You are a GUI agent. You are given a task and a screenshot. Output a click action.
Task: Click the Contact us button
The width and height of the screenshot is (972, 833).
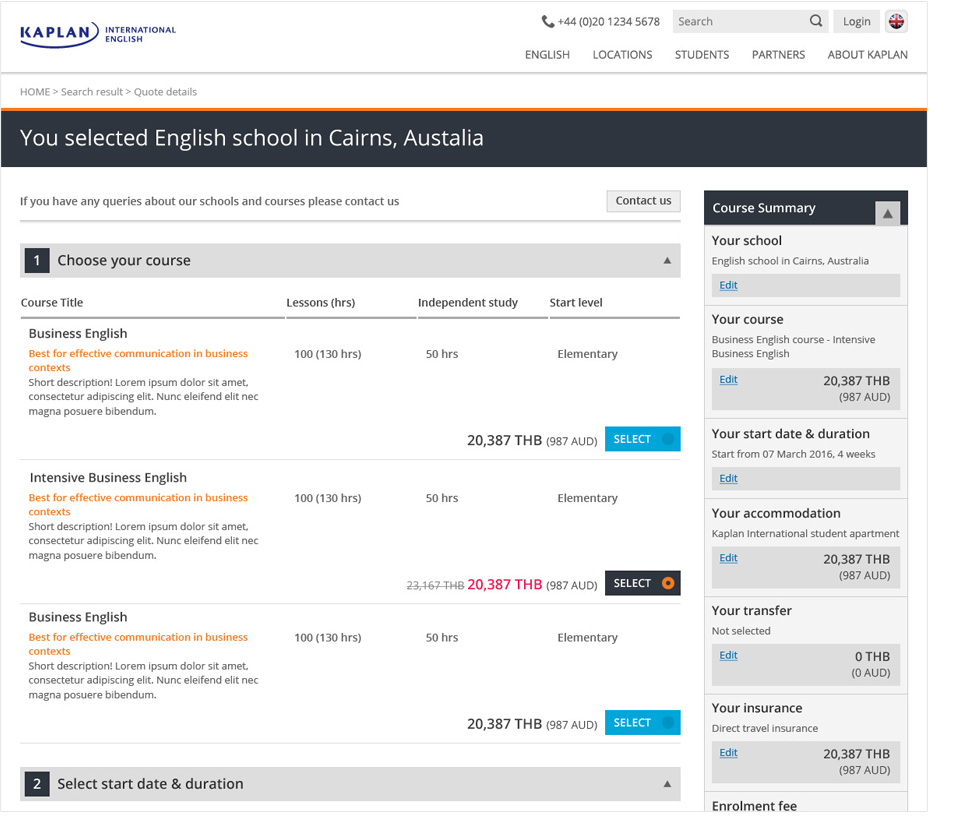click(x=643, y=201)
